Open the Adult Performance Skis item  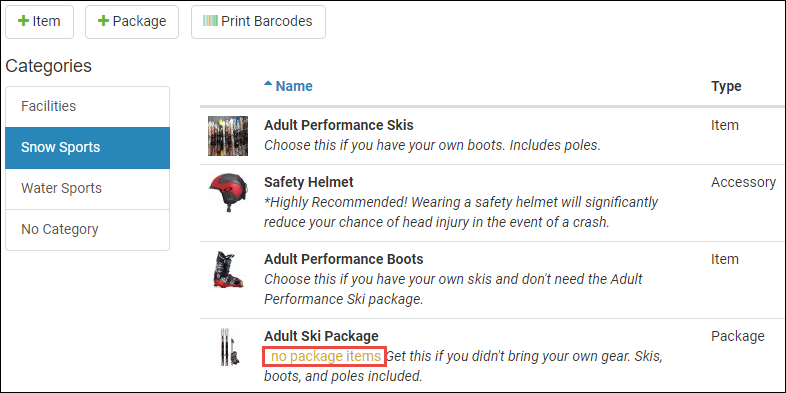pos(339,125)
